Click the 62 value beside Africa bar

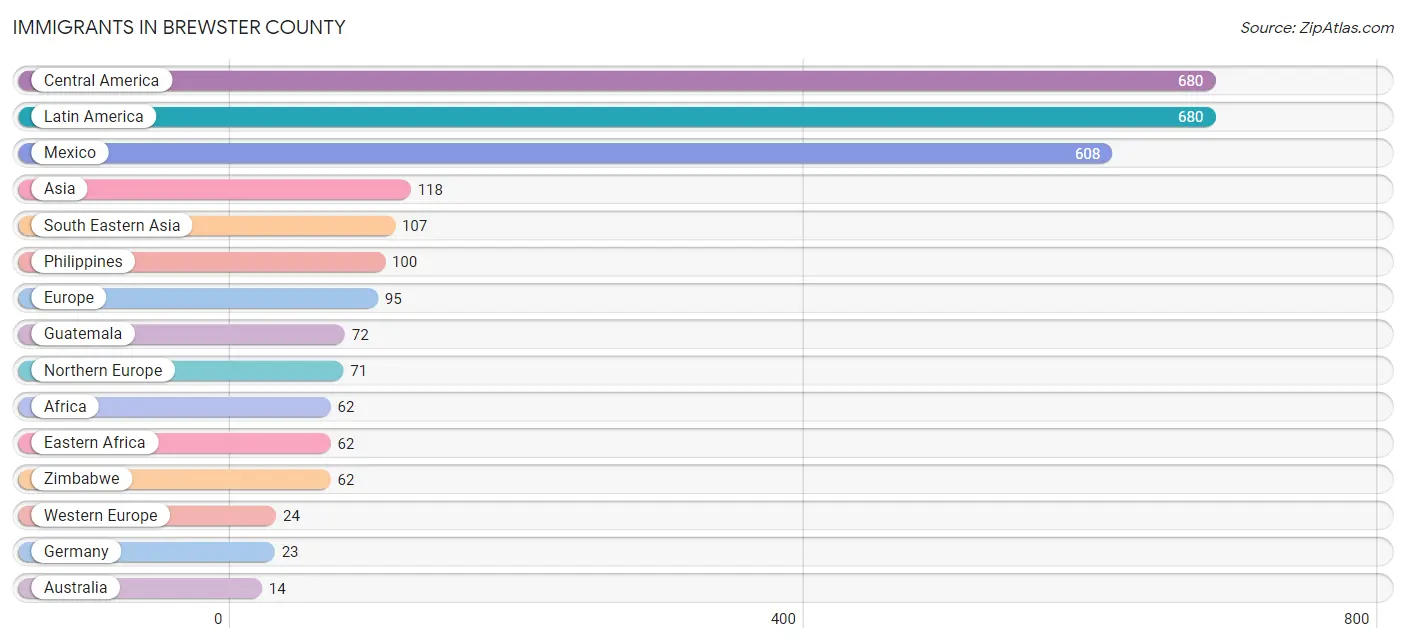point(346,407)
